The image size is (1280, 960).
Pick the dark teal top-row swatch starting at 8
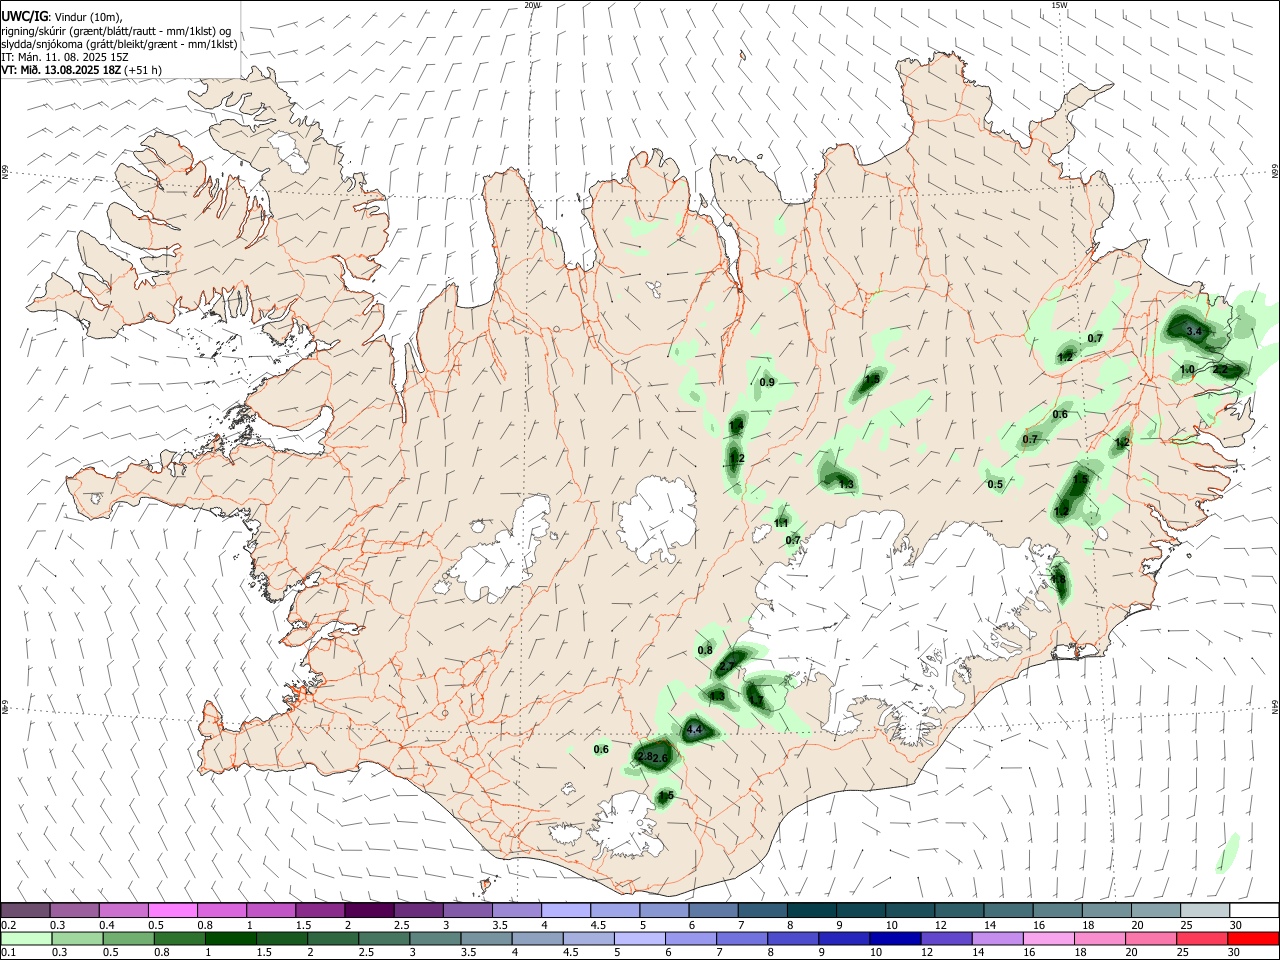coord(812,910)
